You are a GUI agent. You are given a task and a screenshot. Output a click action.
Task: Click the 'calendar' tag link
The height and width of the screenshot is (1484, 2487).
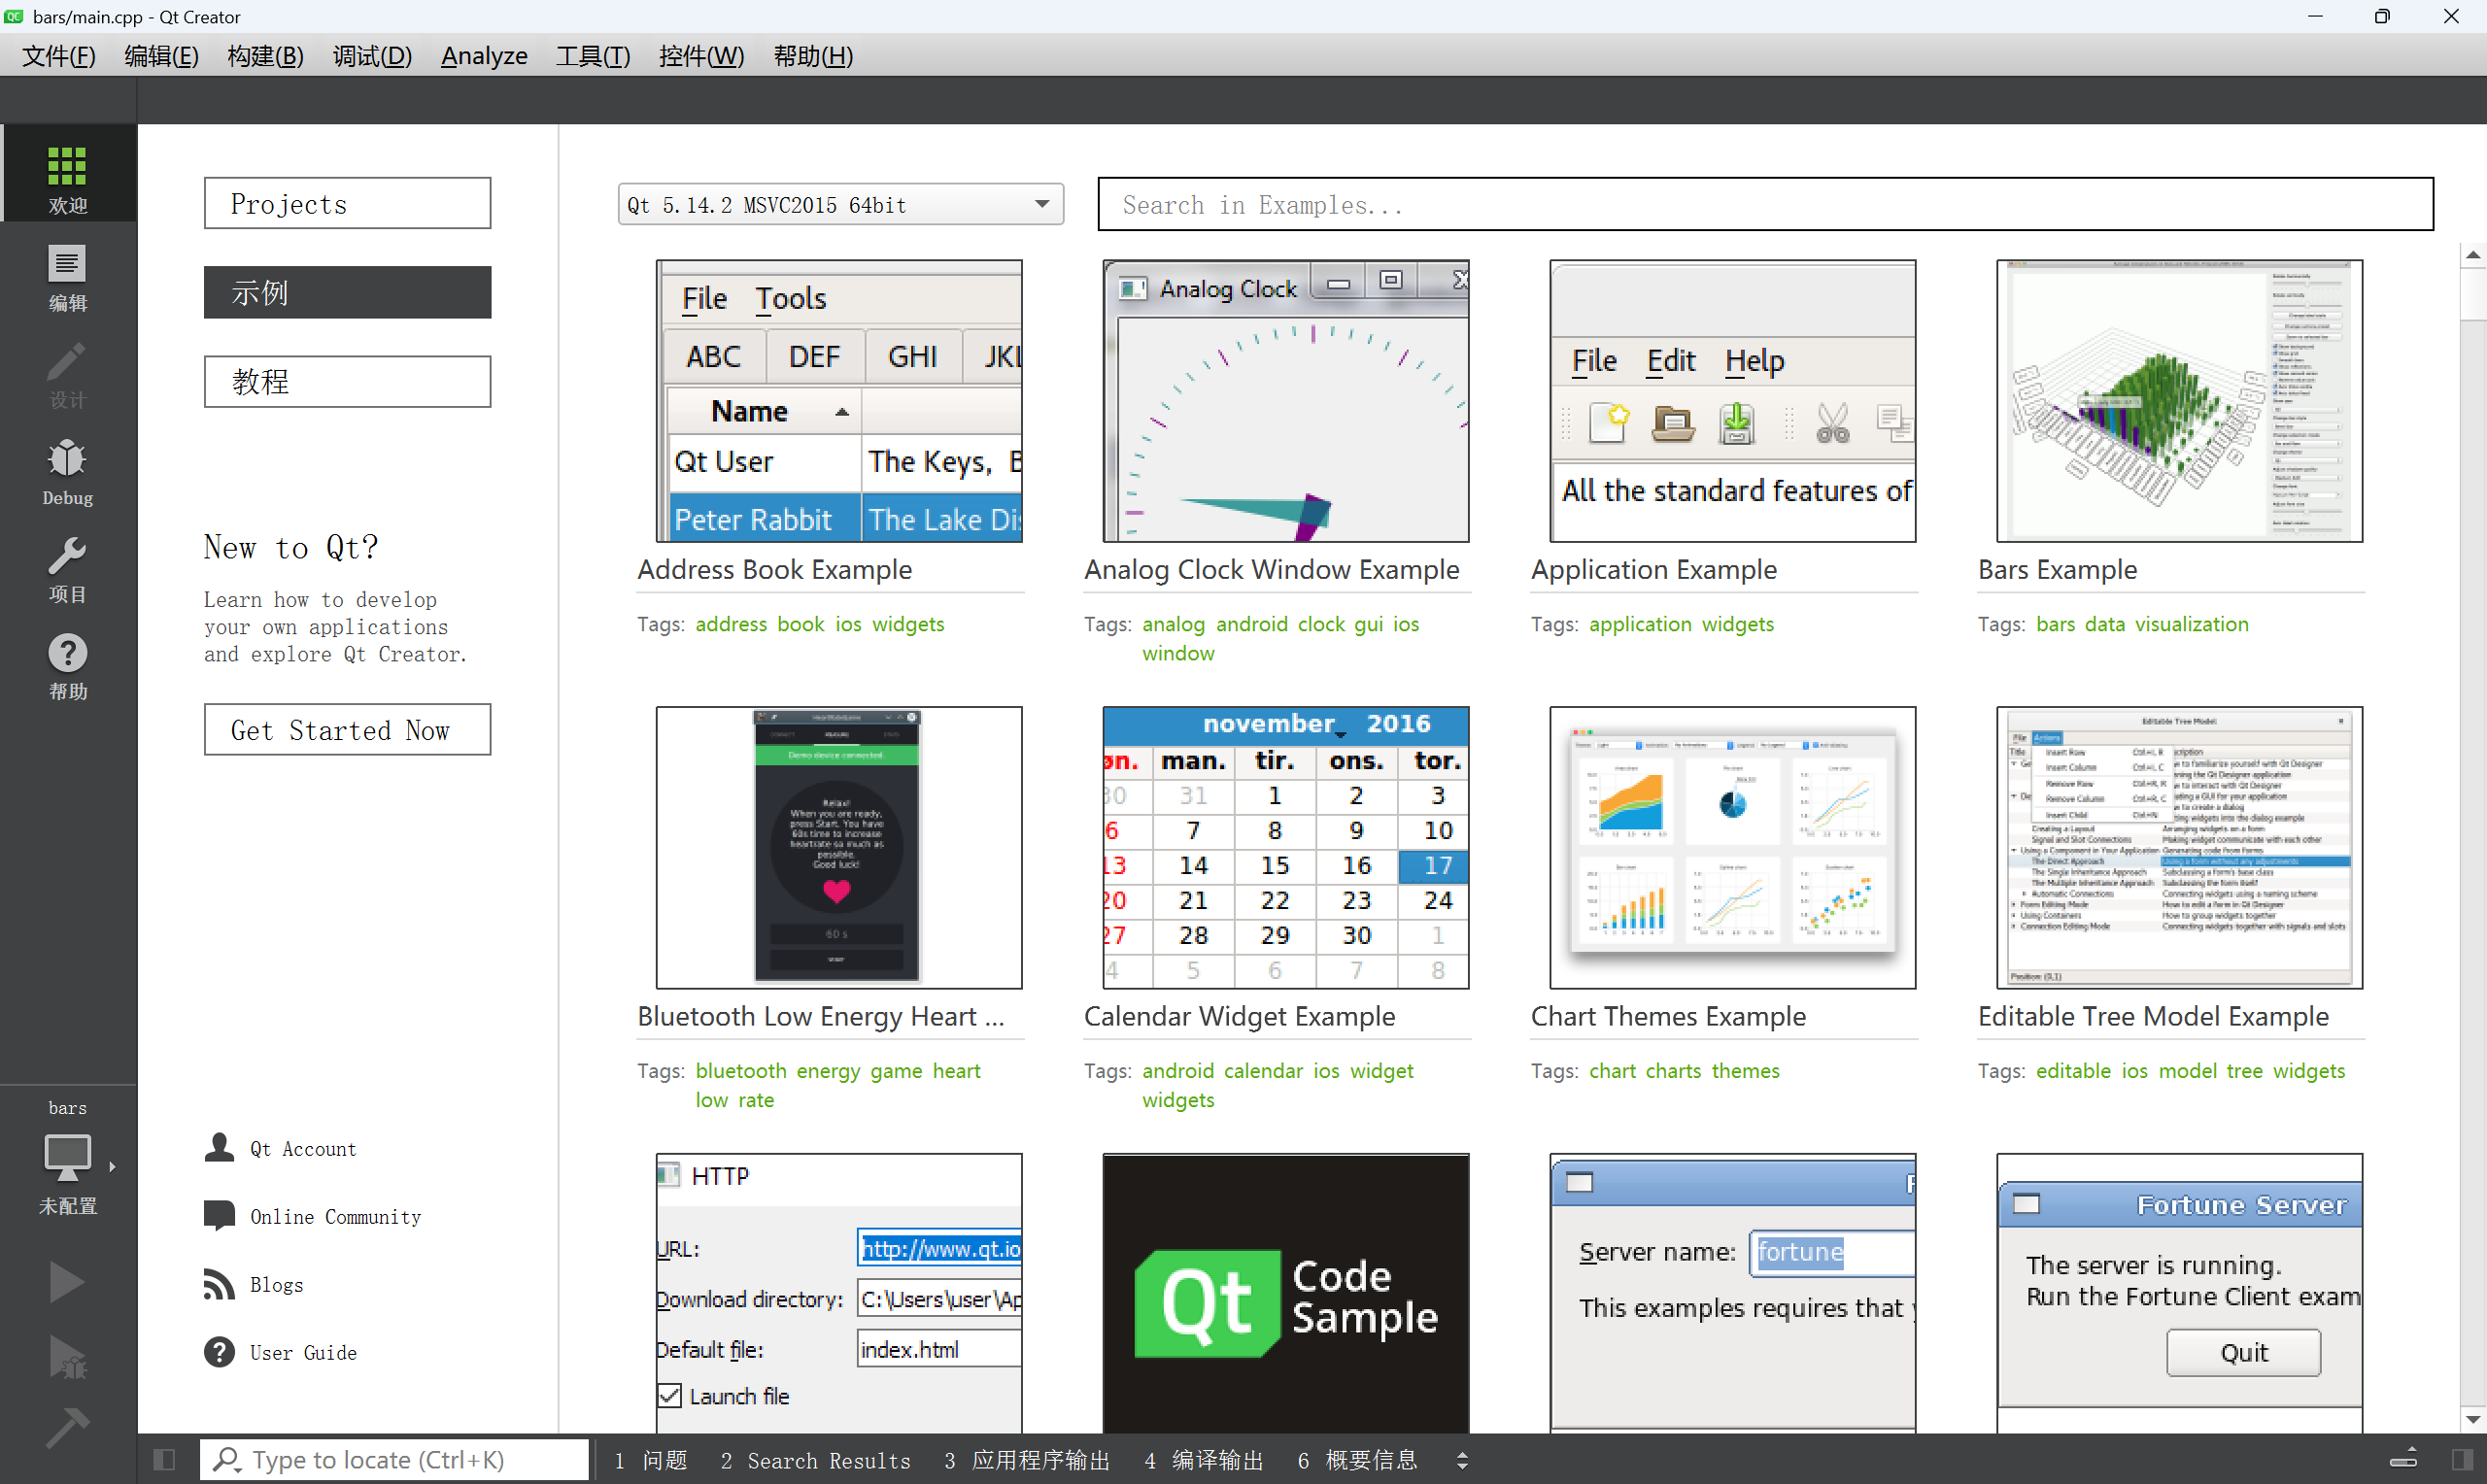pos(1263,1070)
